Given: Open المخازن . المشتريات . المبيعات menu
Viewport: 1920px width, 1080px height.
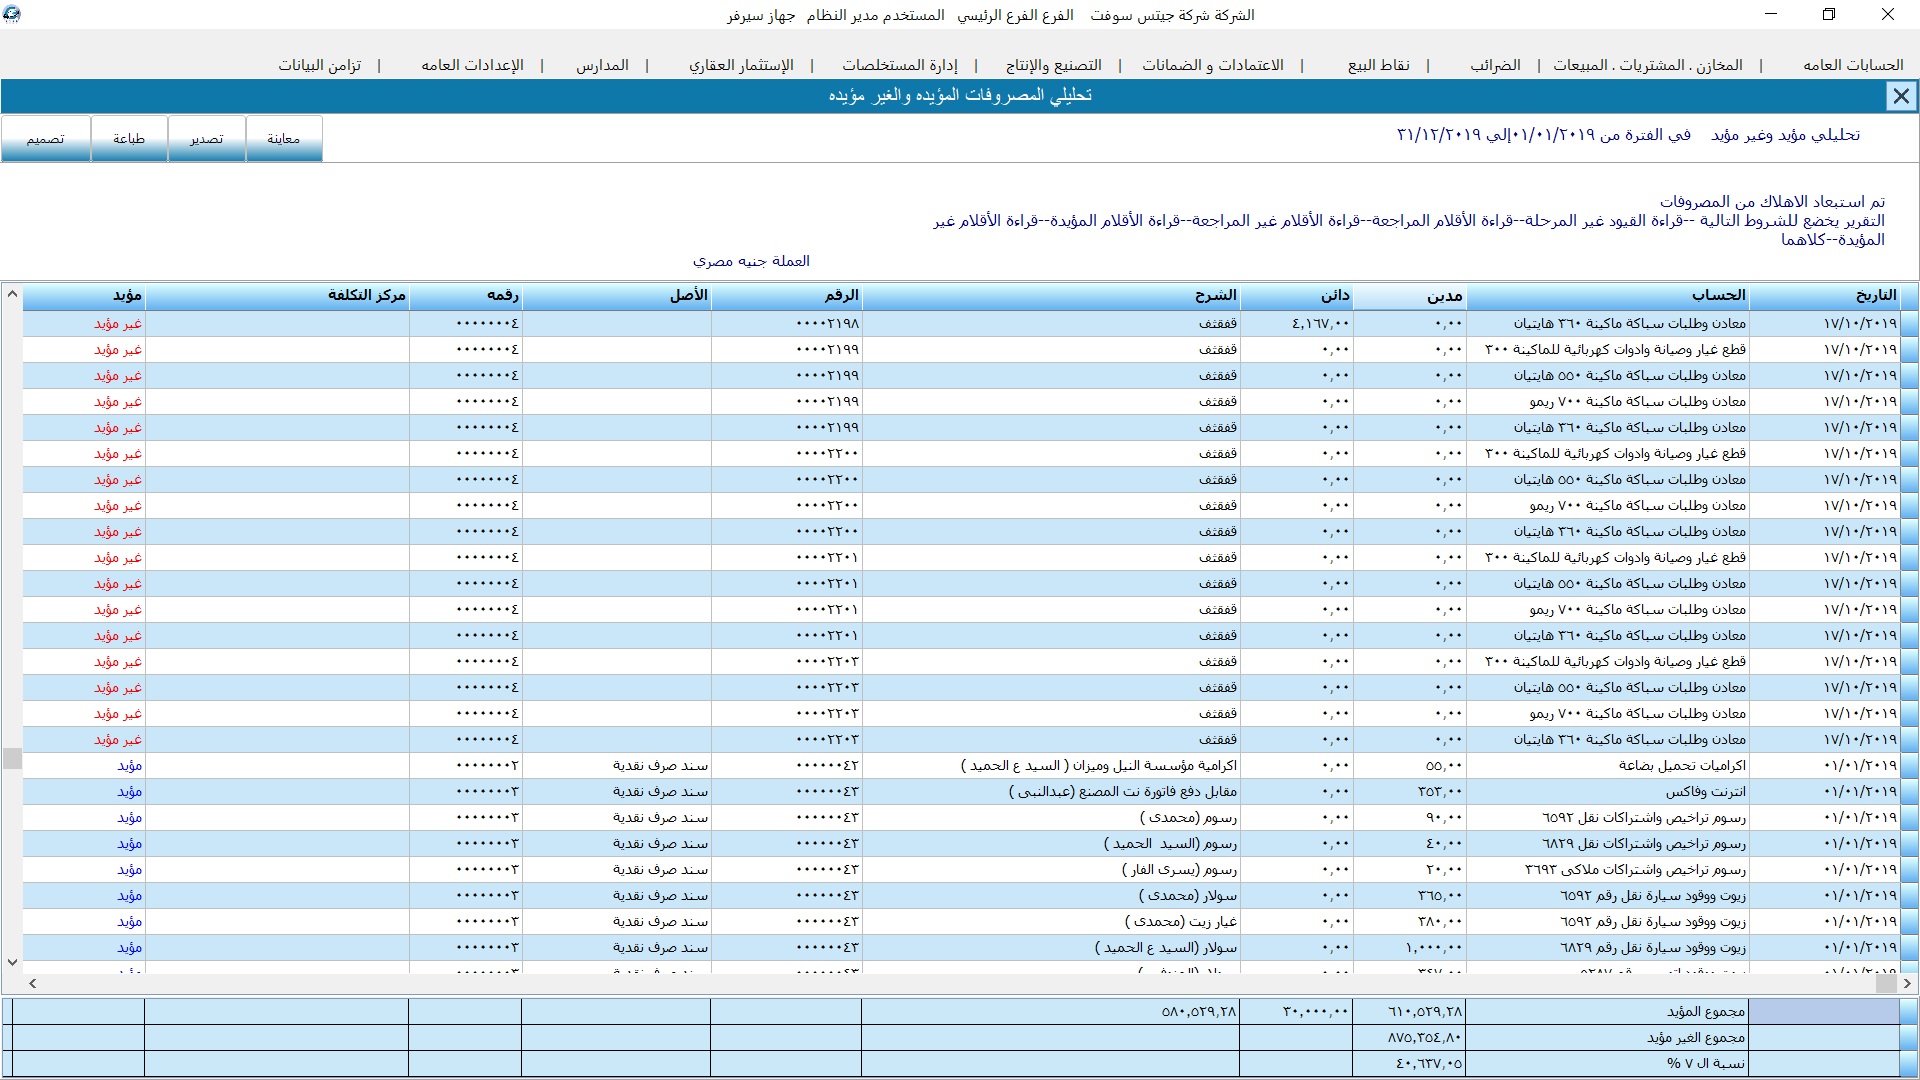Looking at the screenshot, I should click(x=1647, y=65).
